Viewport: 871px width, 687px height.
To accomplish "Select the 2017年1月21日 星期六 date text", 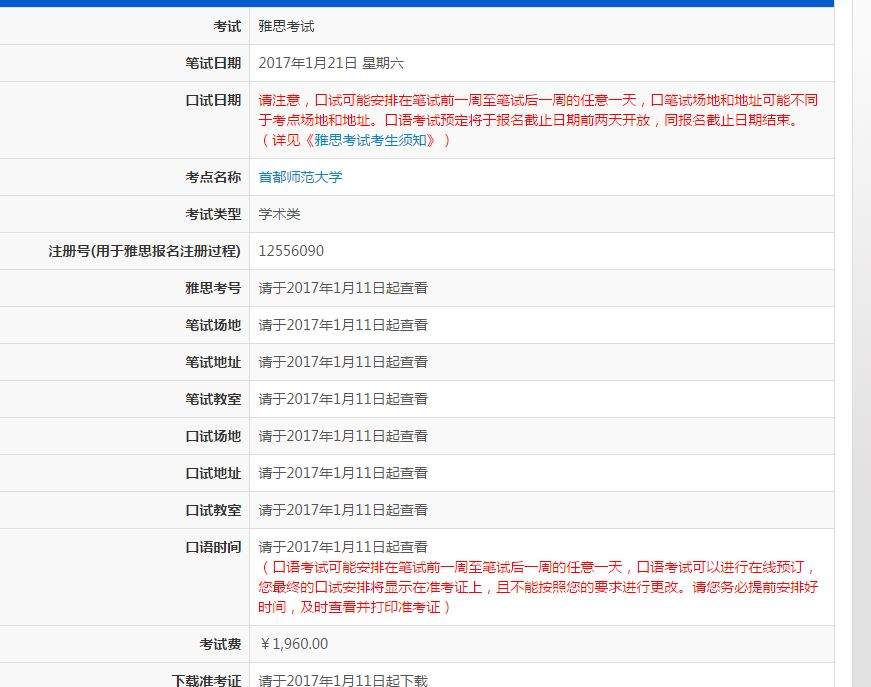I will tap(331, 63).
